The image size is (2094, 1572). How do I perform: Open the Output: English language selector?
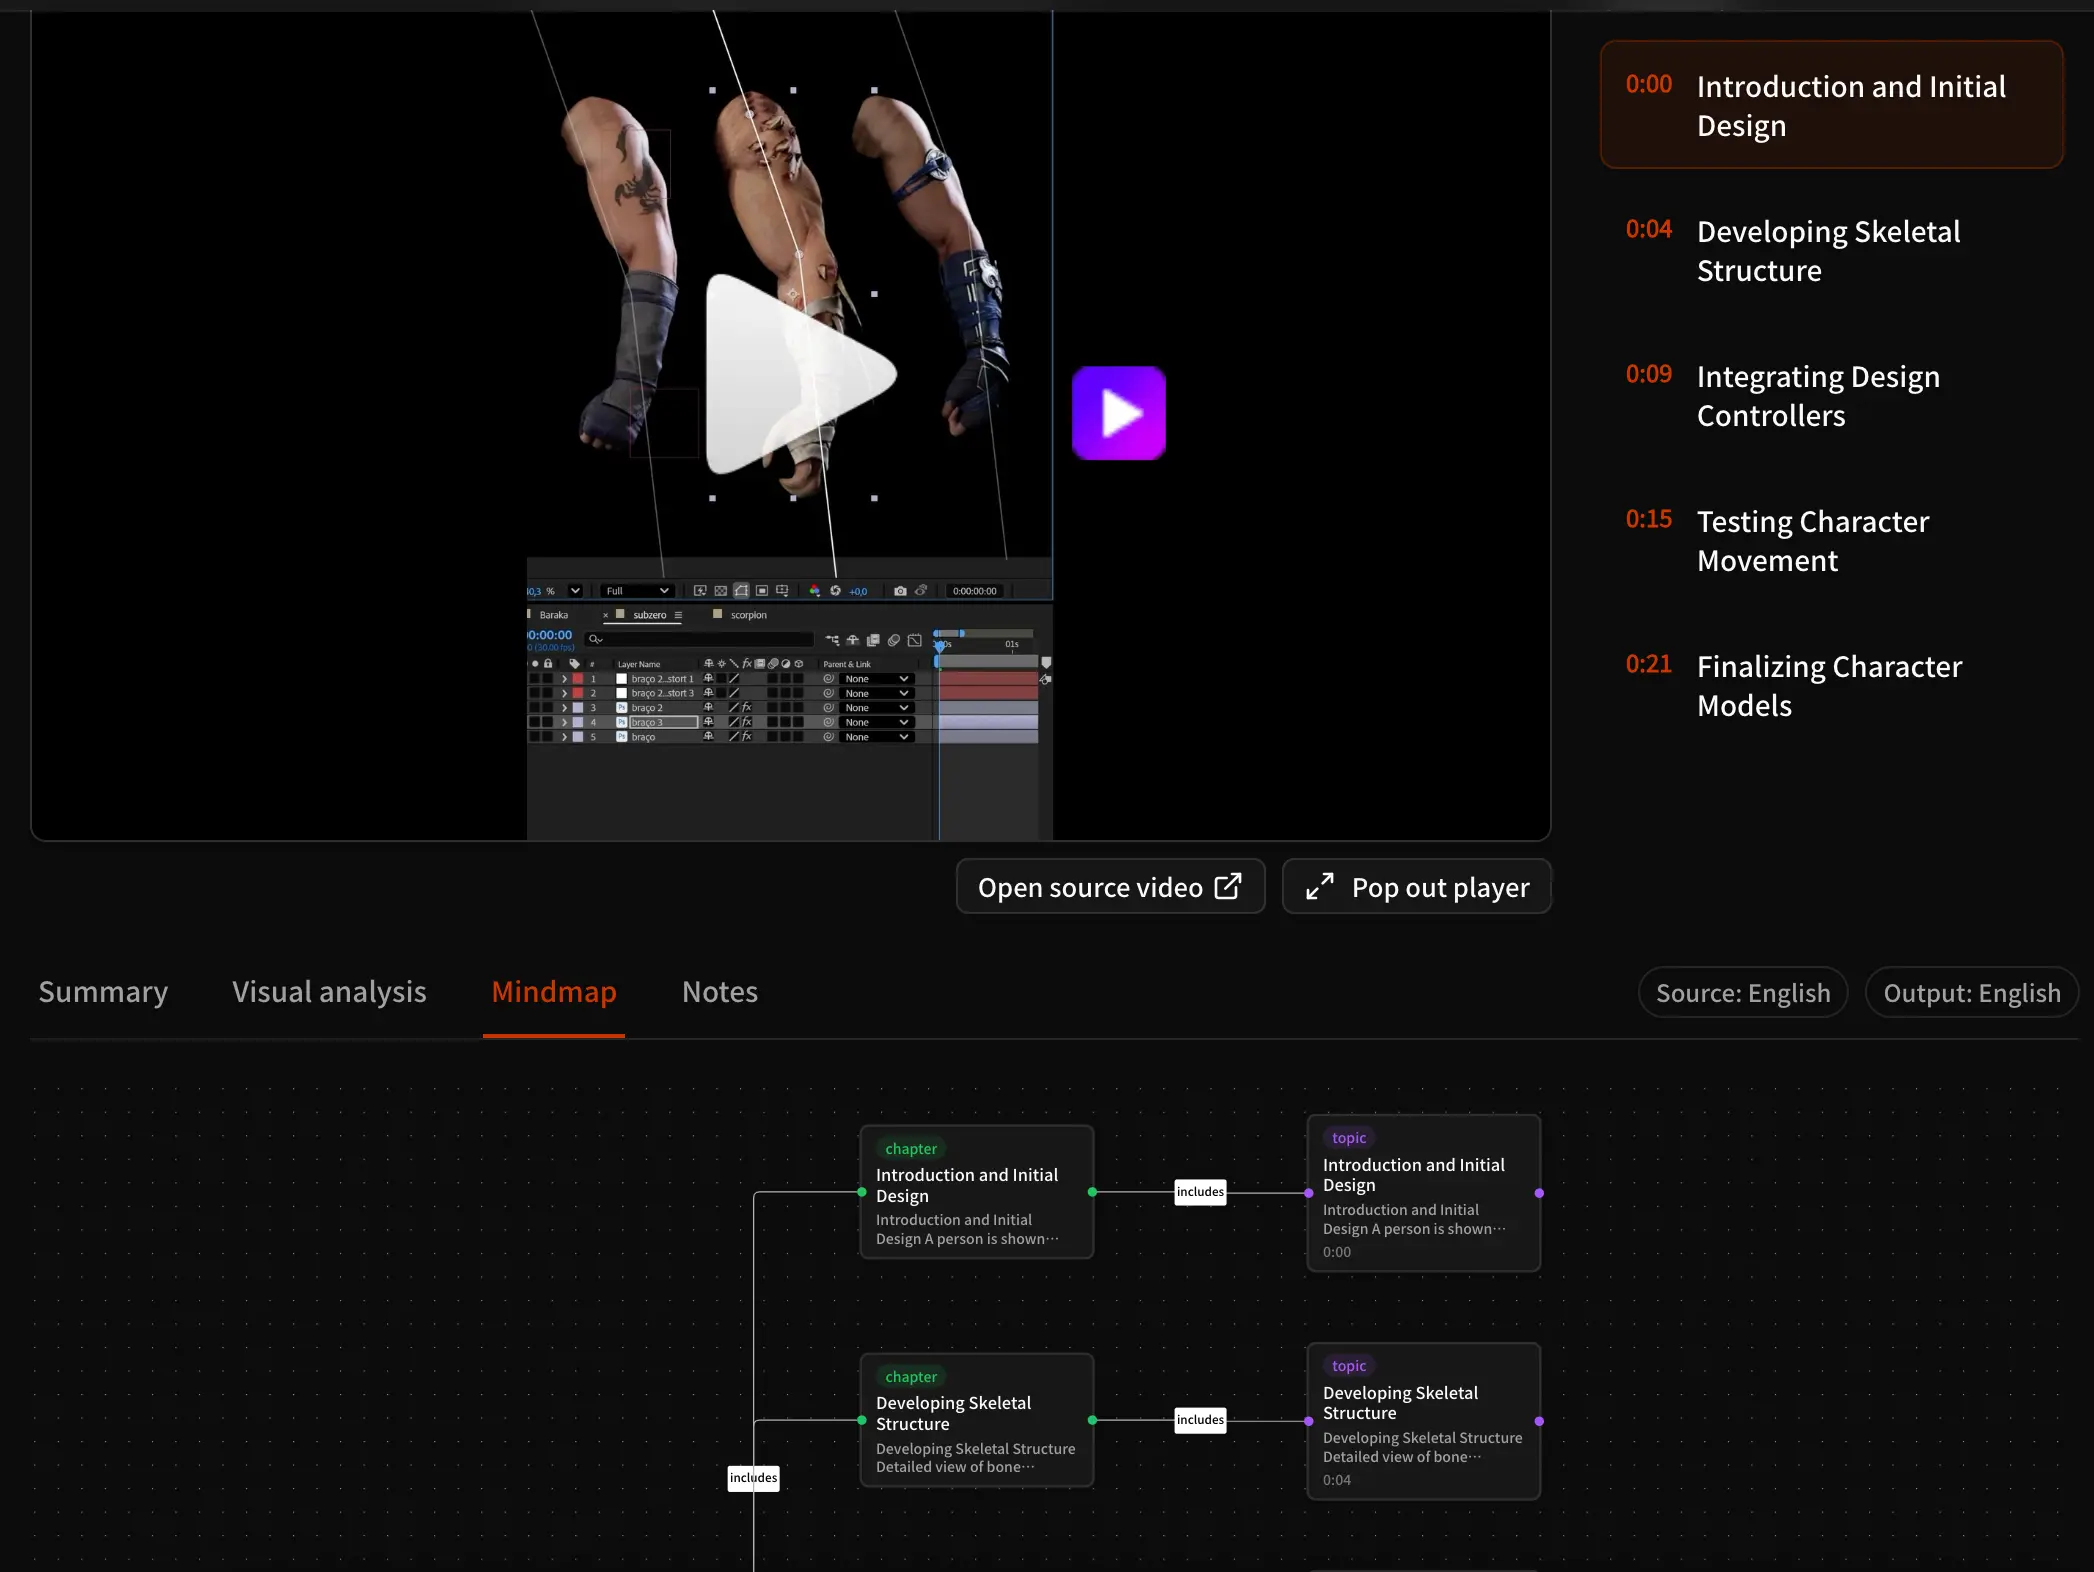pos(1972,993)
